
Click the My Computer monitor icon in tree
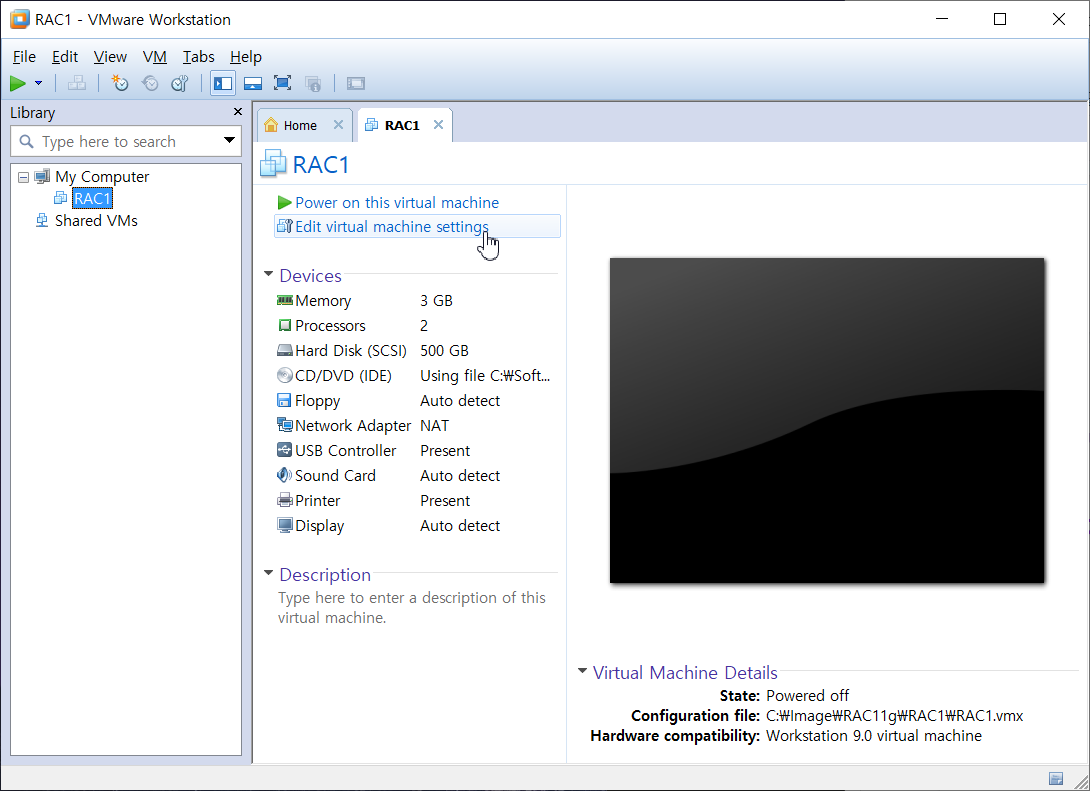42,176
